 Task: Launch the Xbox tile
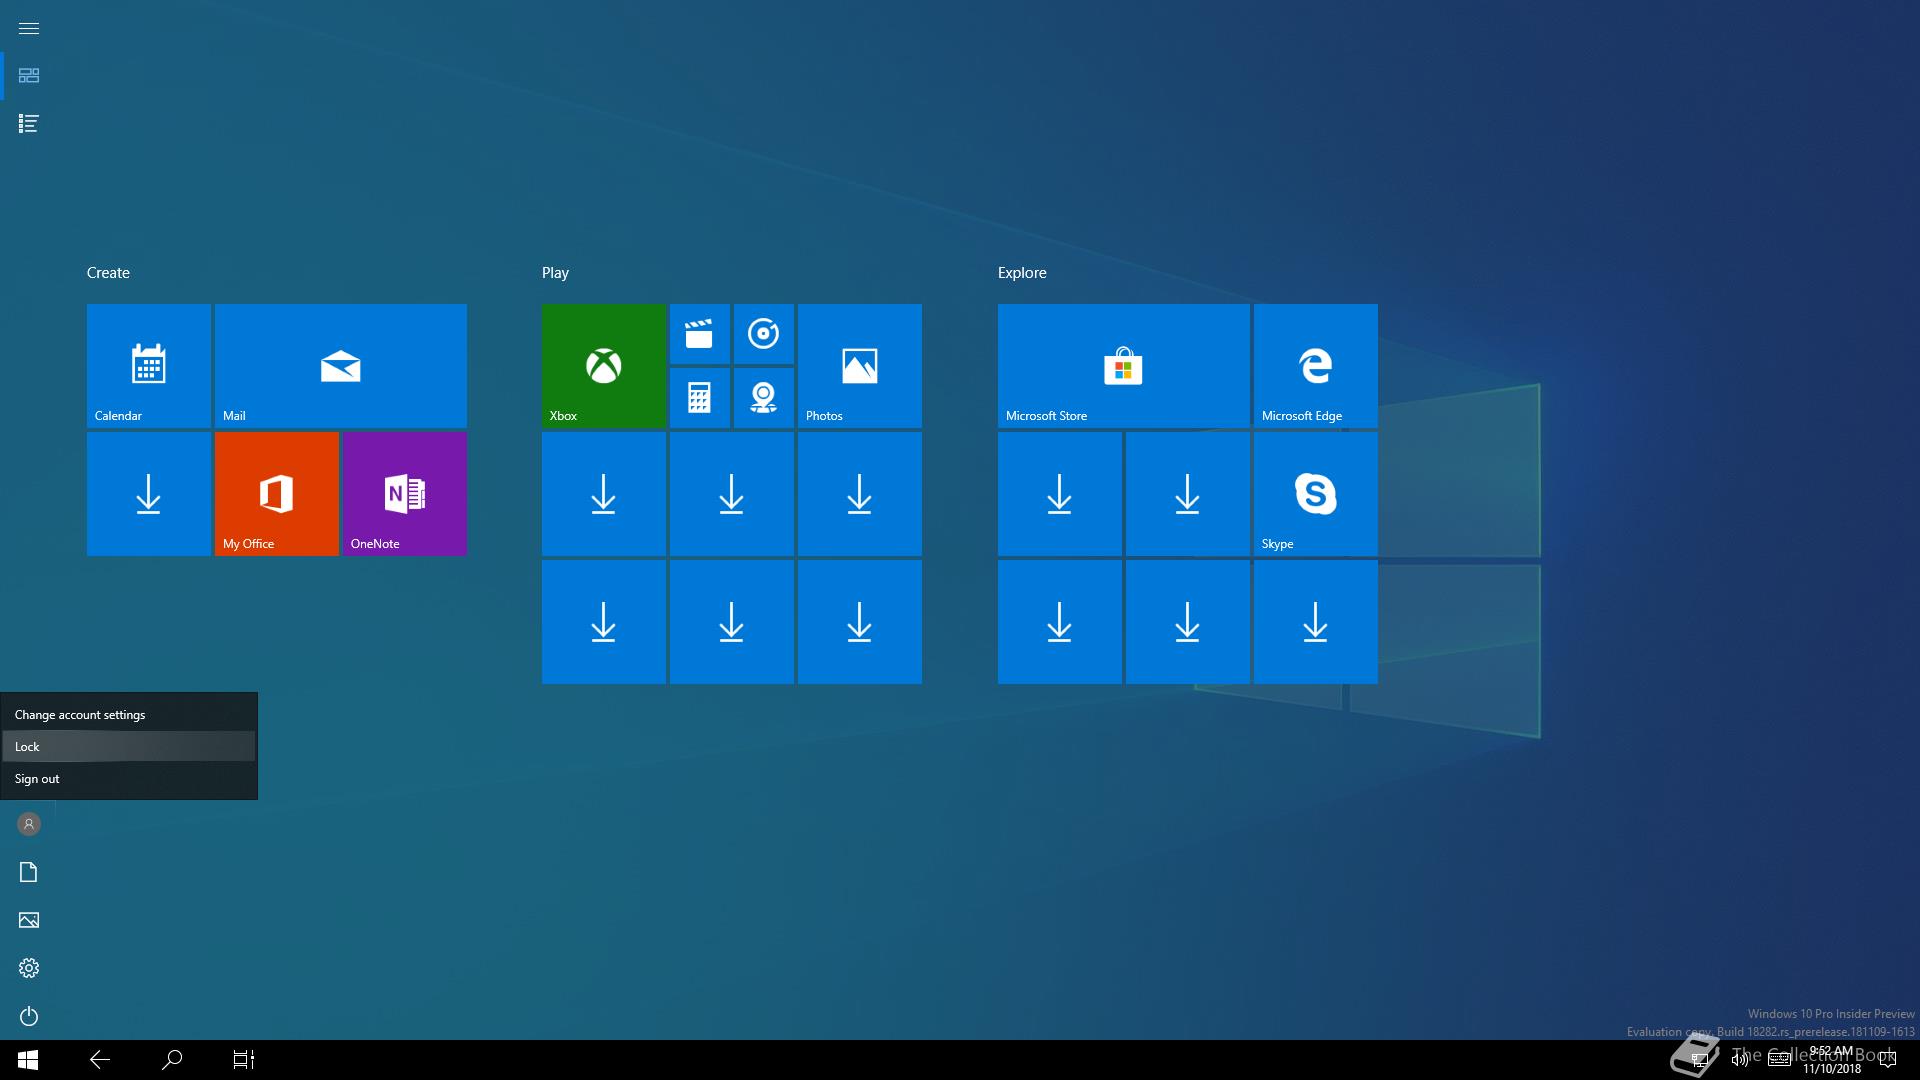pos(604,366)
